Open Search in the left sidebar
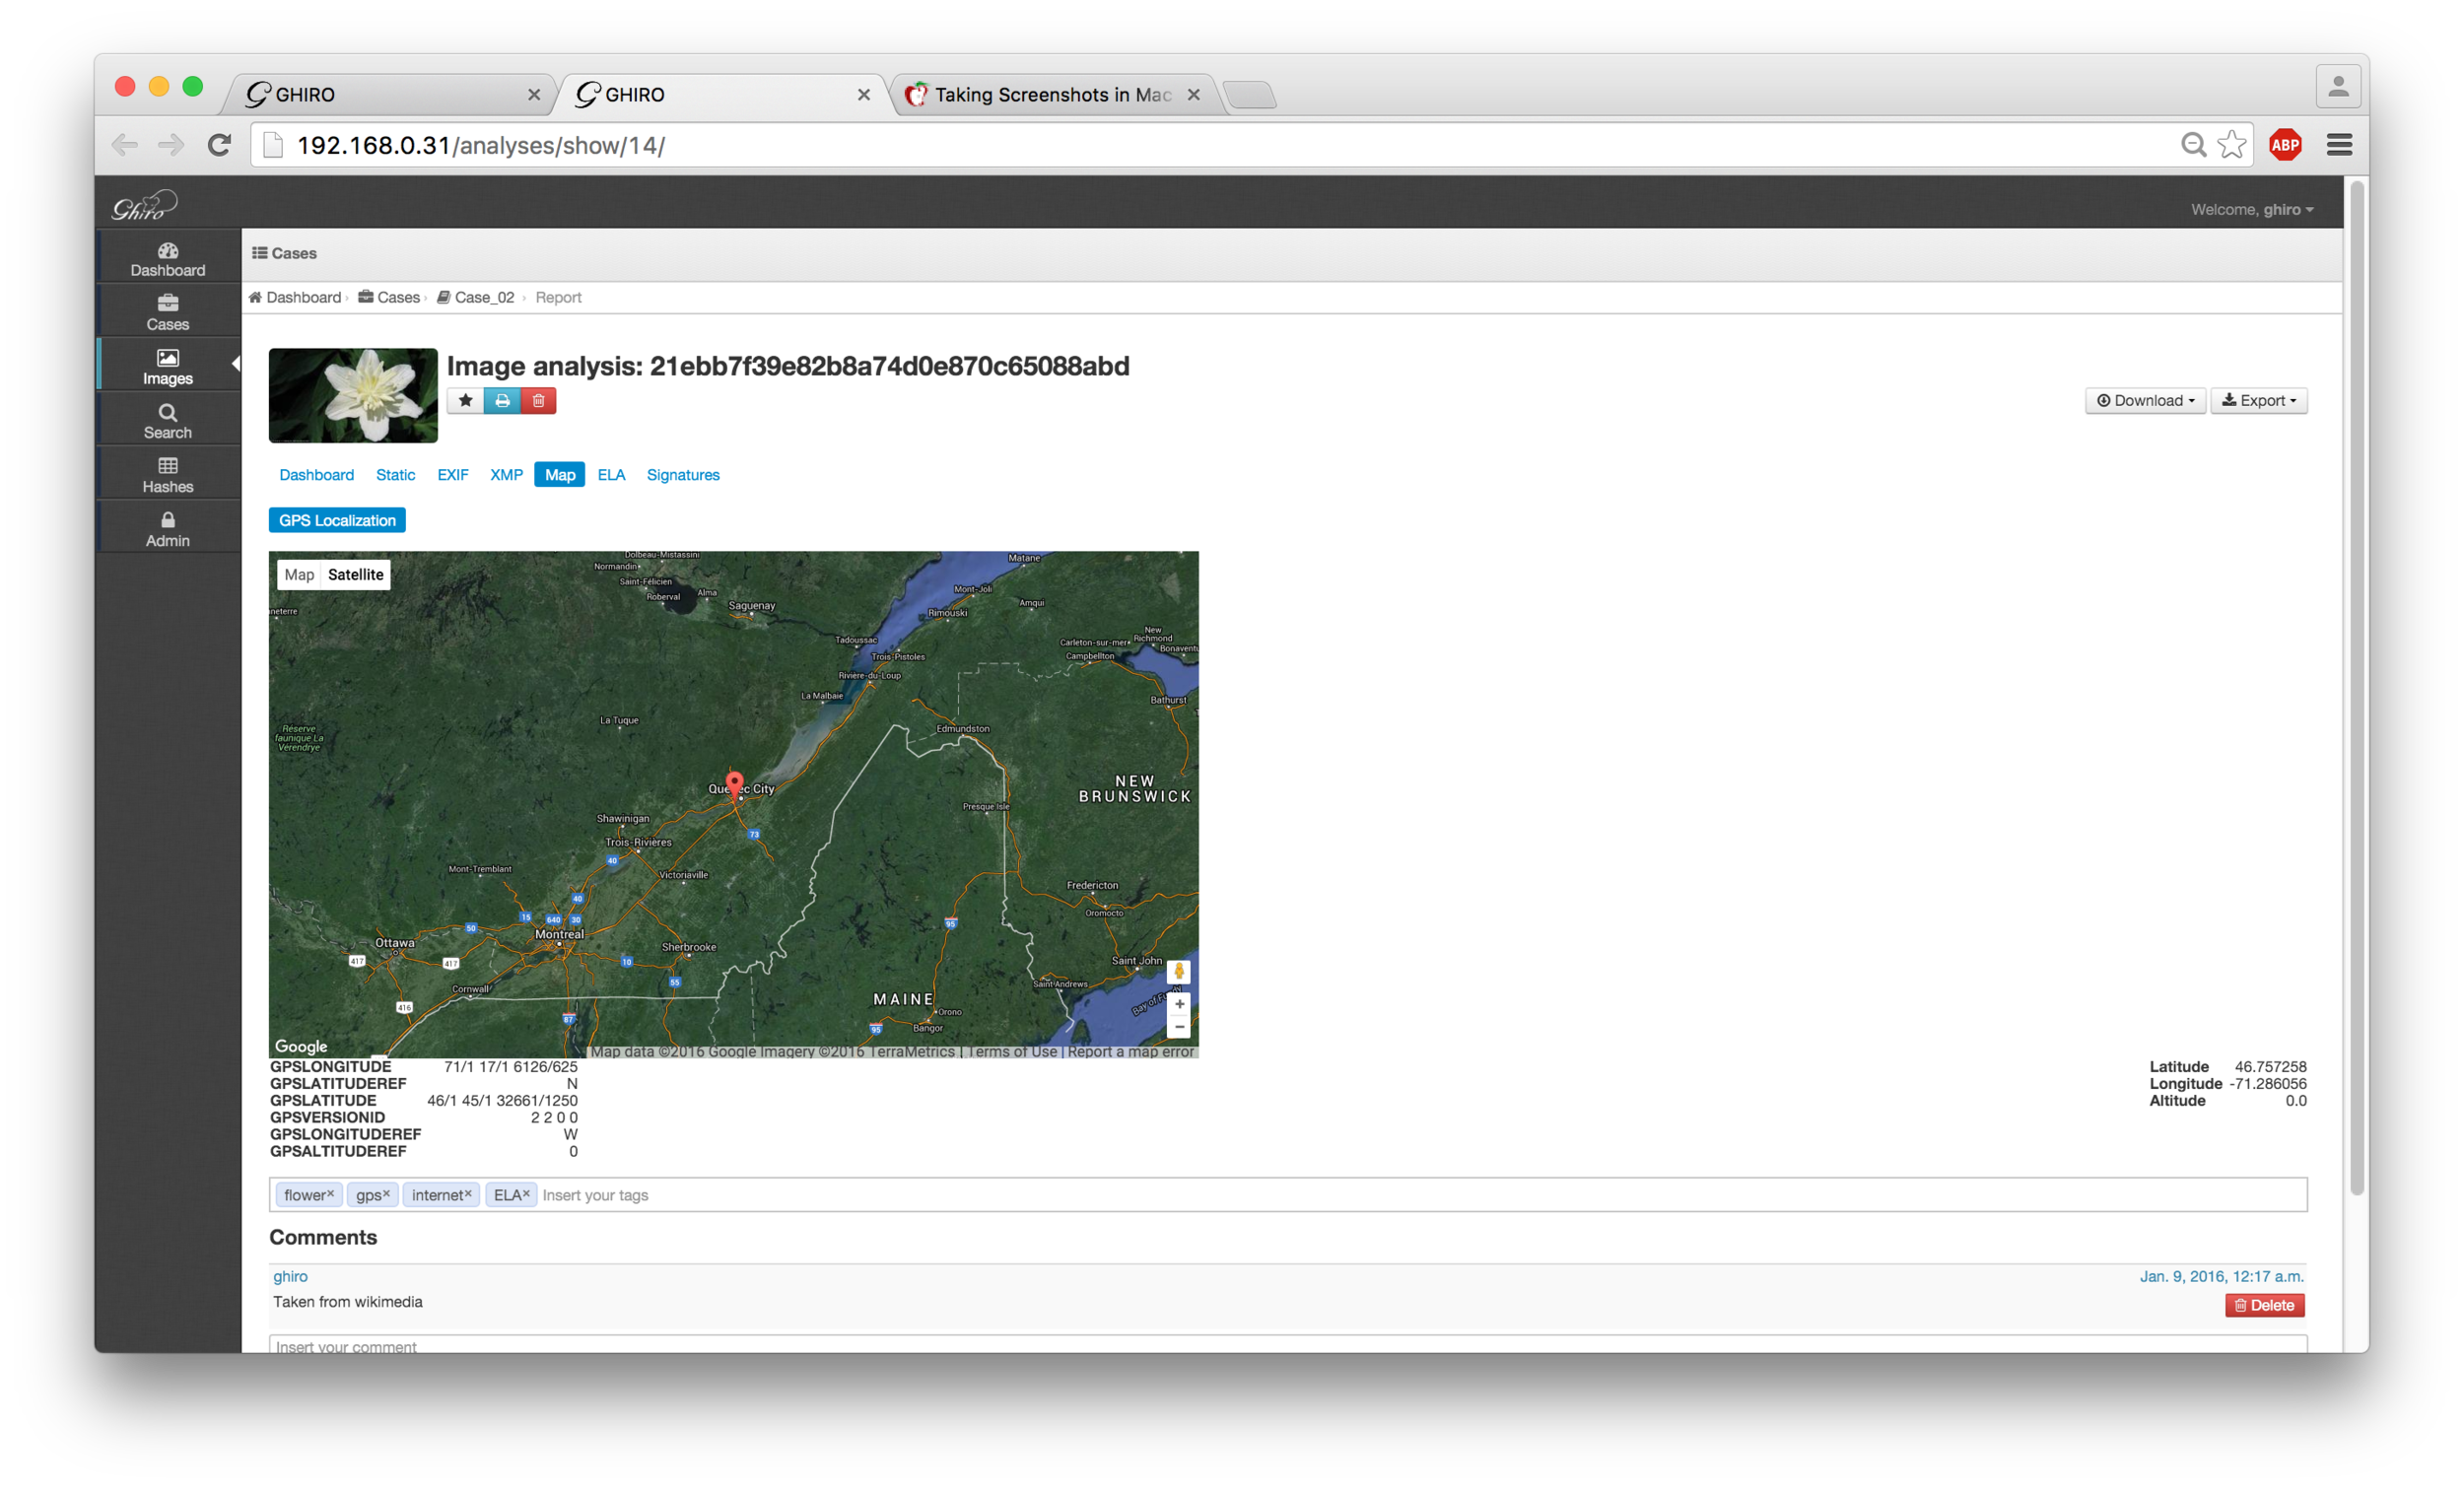This screenshot has width=2464, height=1488. pyautogui.click(x=167, y=420)
